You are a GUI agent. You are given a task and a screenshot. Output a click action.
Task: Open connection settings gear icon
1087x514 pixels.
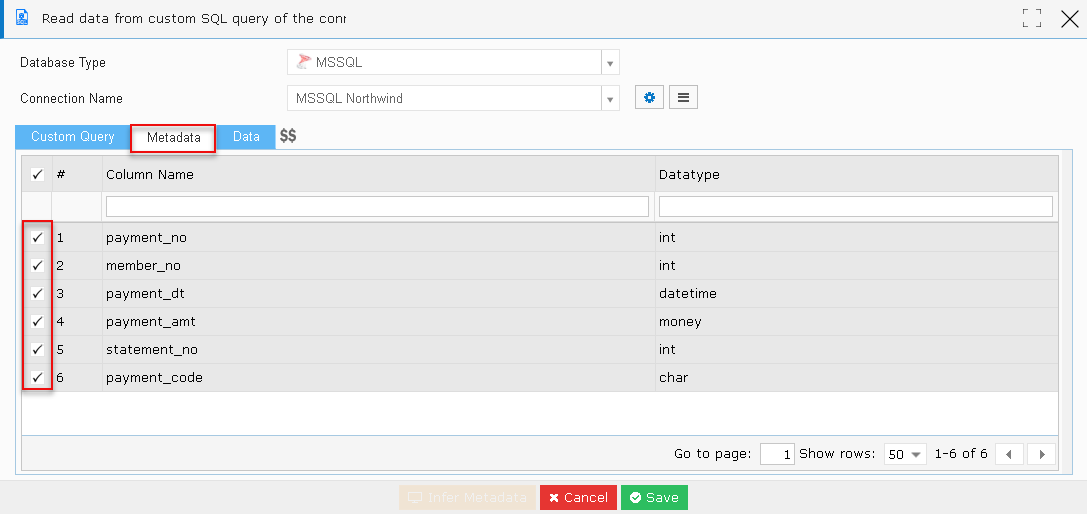650,98
